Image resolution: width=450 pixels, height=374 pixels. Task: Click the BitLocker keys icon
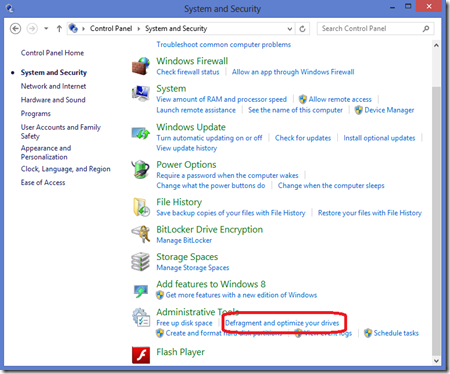pyautogui.click(x=141, y=234)
